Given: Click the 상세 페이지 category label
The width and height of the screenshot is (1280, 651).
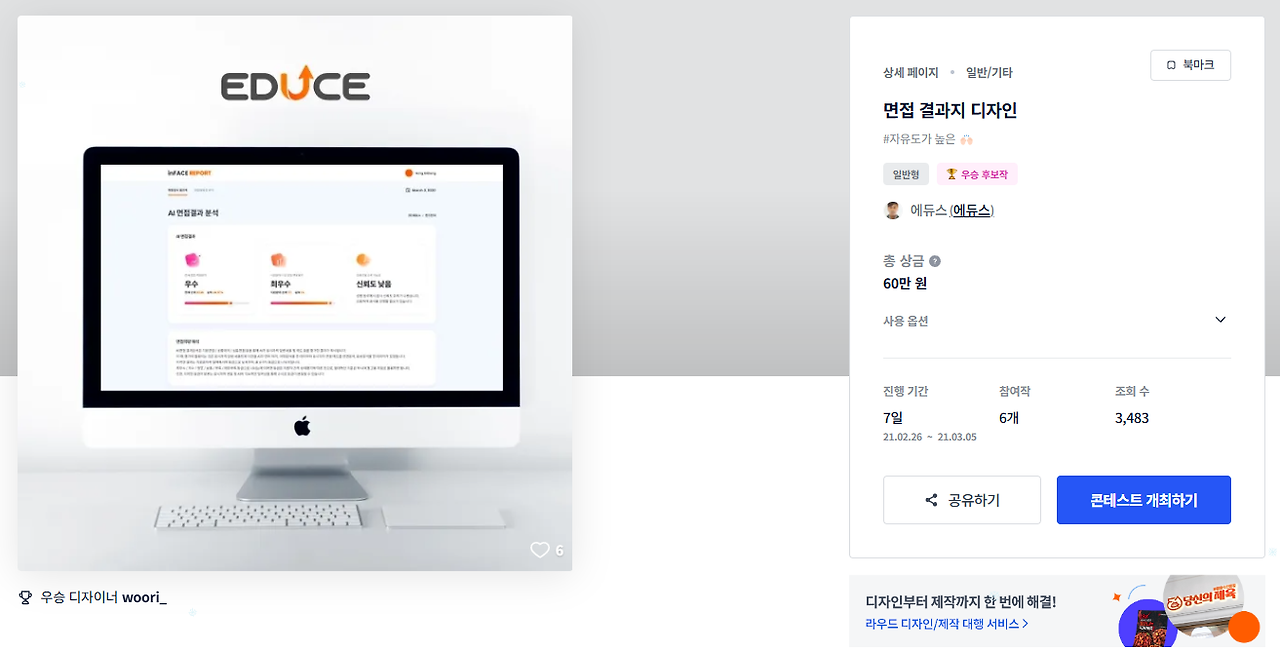Looking at the screenshot, I should click(x=911, y=73).
